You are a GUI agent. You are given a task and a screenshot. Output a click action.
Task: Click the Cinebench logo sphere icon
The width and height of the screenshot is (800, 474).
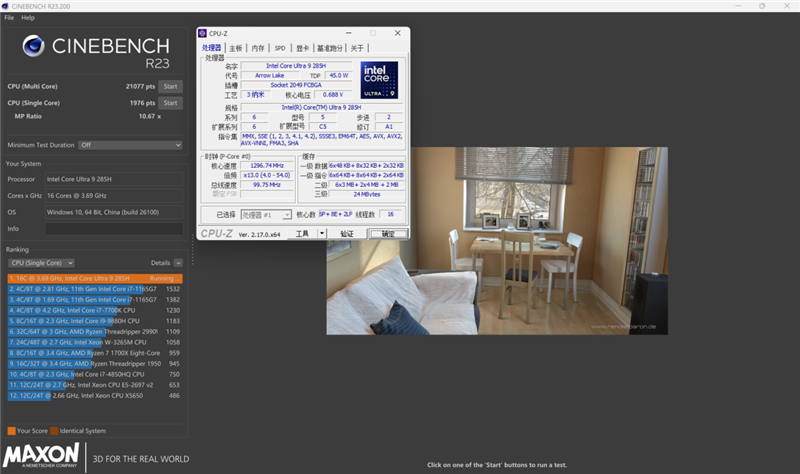(x=34, y=46)
